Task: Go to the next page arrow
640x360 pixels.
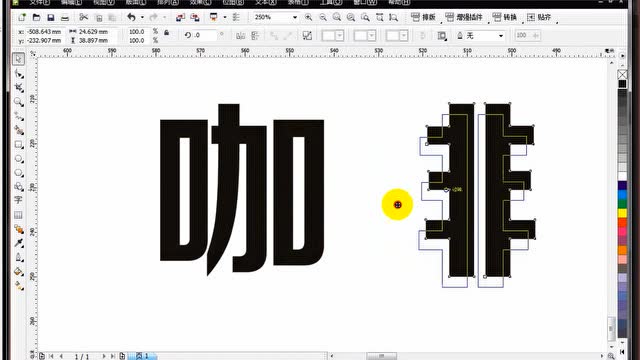Action: click(x=104, y=356)
